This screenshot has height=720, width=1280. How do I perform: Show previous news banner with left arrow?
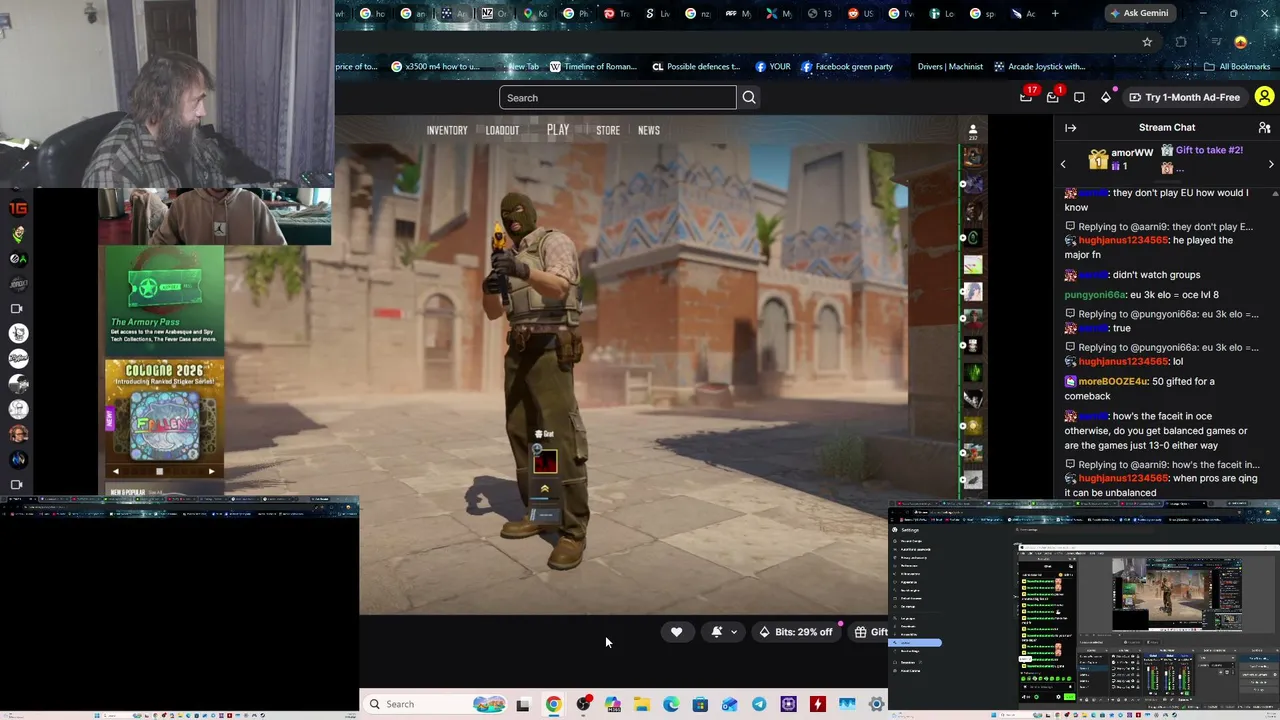click(115, 471)
